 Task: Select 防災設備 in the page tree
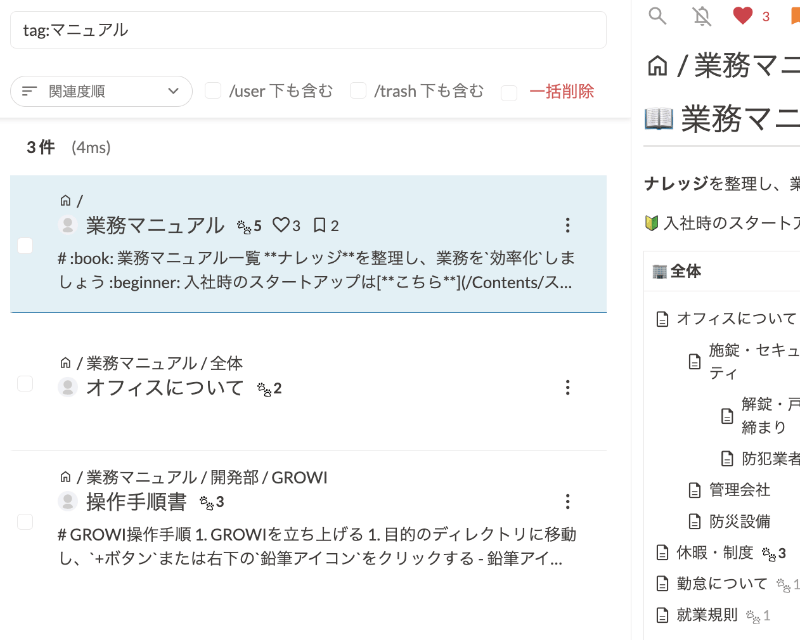click(x=739, y=520)
